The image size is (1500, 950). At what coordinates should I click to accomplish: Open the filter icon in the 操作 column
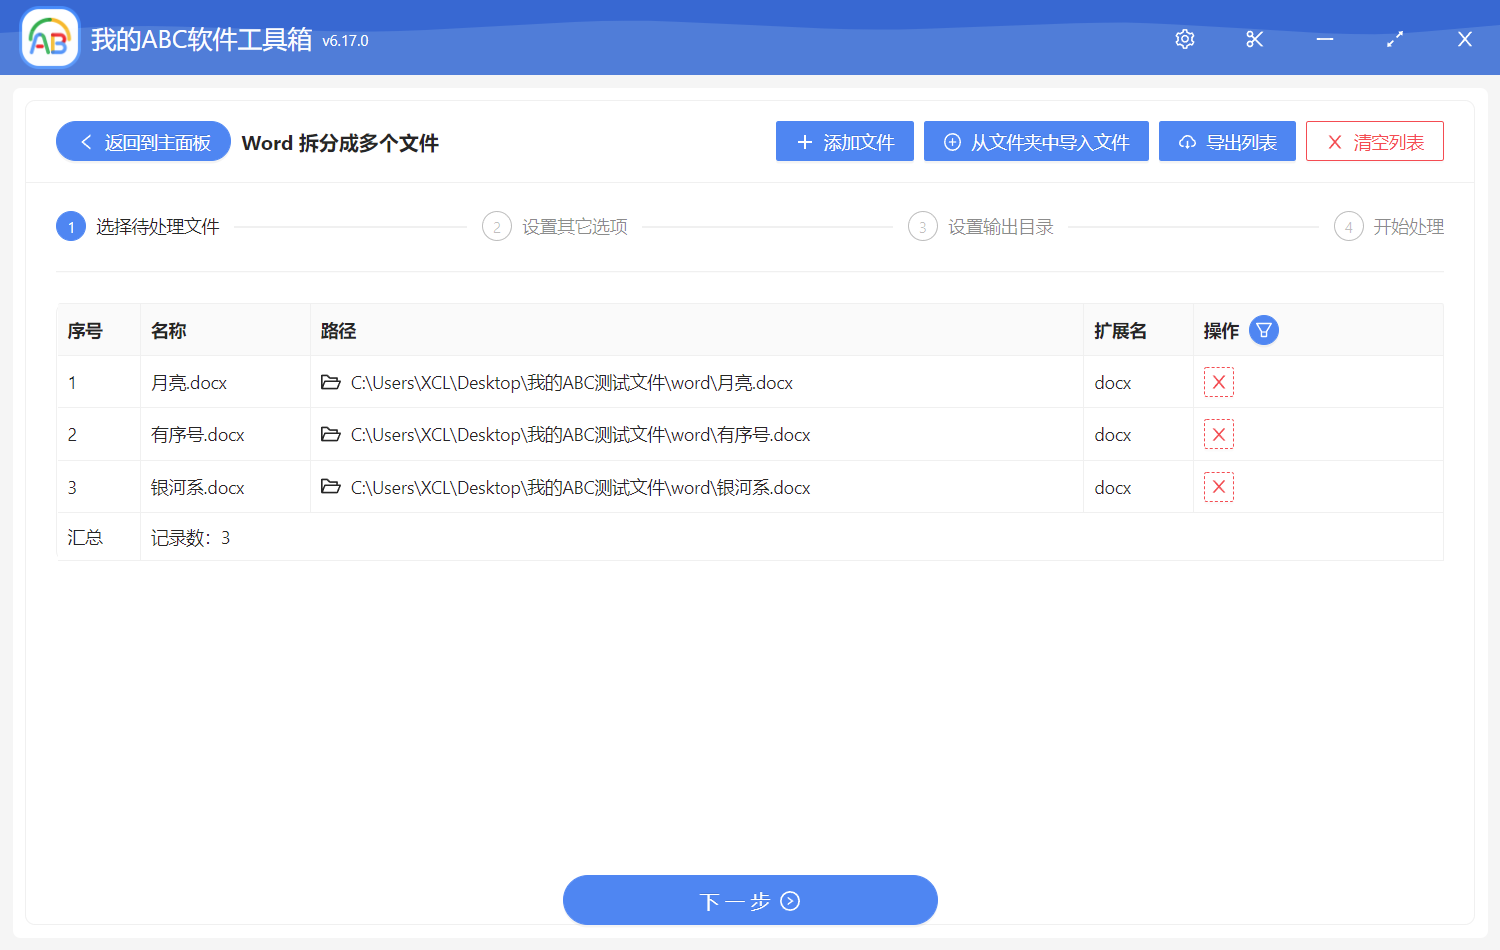[x=1263, y=329]
